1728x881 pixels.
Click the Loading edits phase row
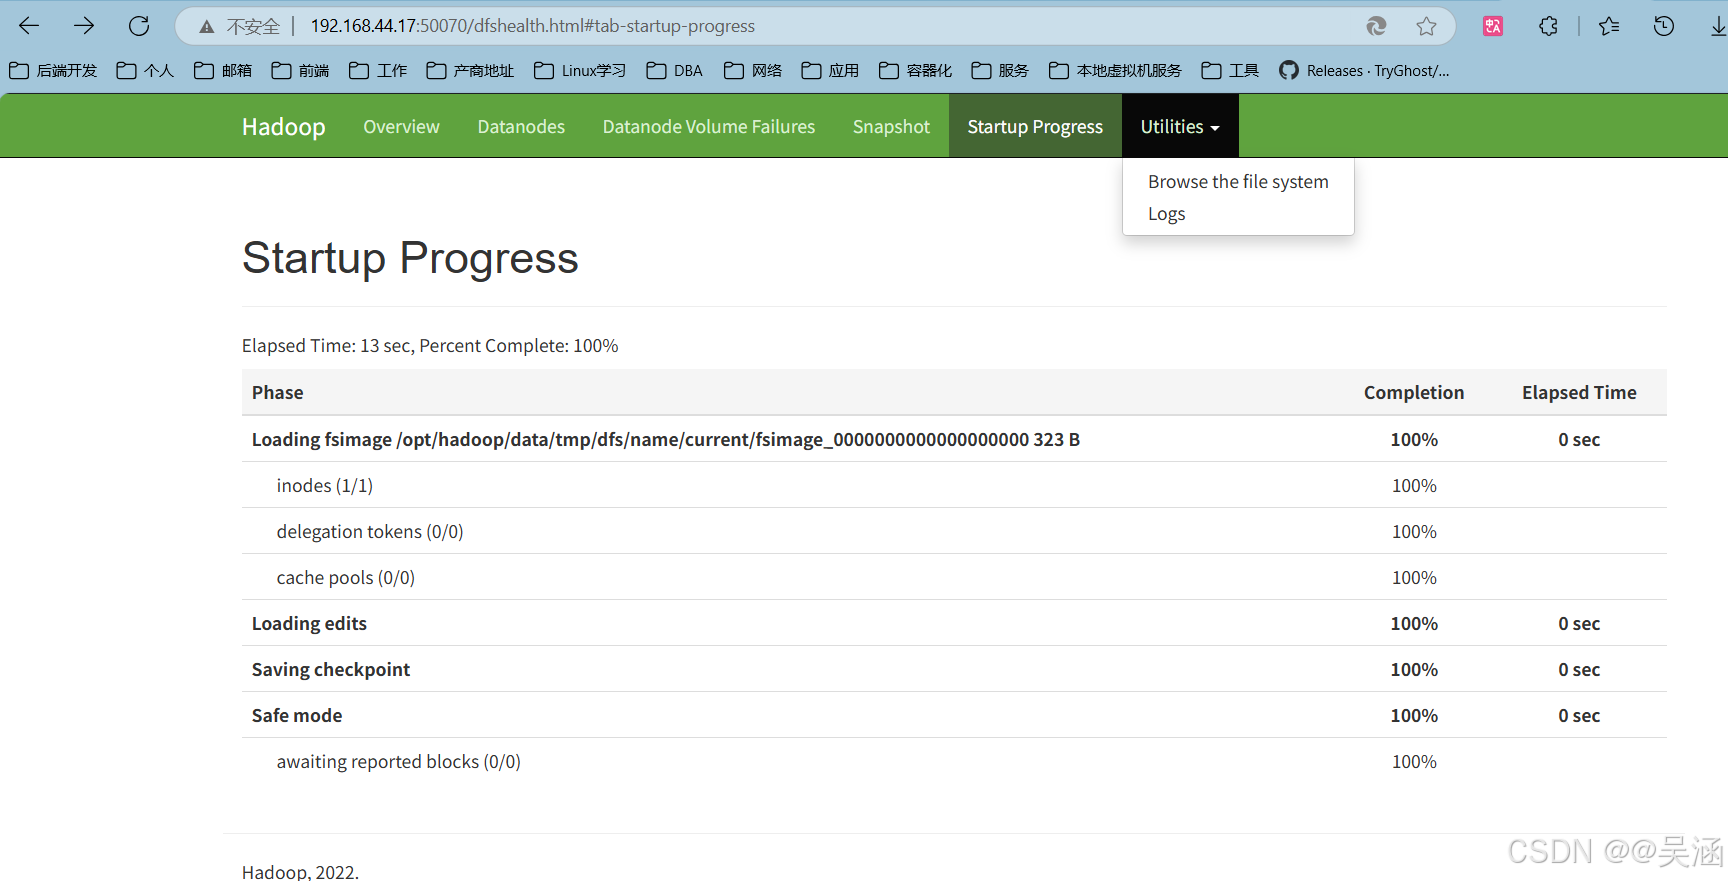click(954, 623)
